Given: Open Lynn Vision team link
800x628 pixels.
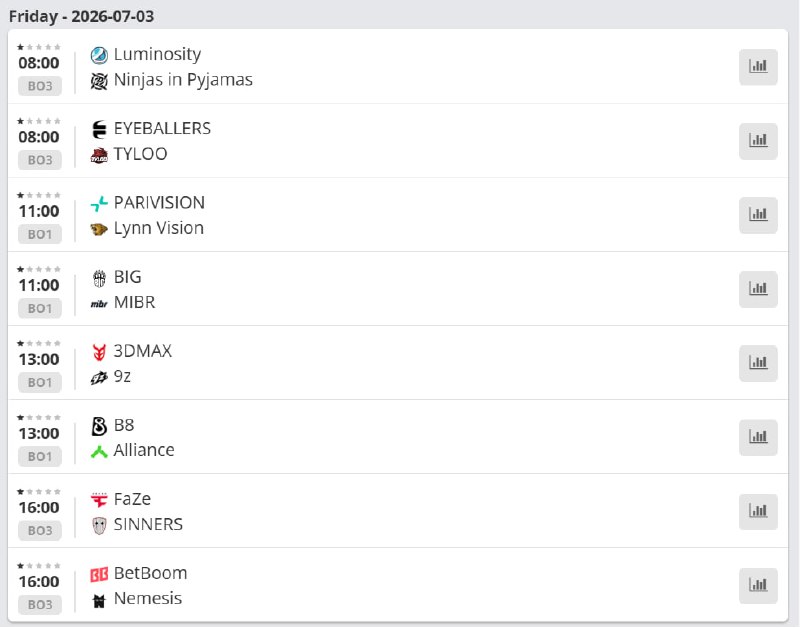Looking at the screenshot, I should tap(159, 228).
